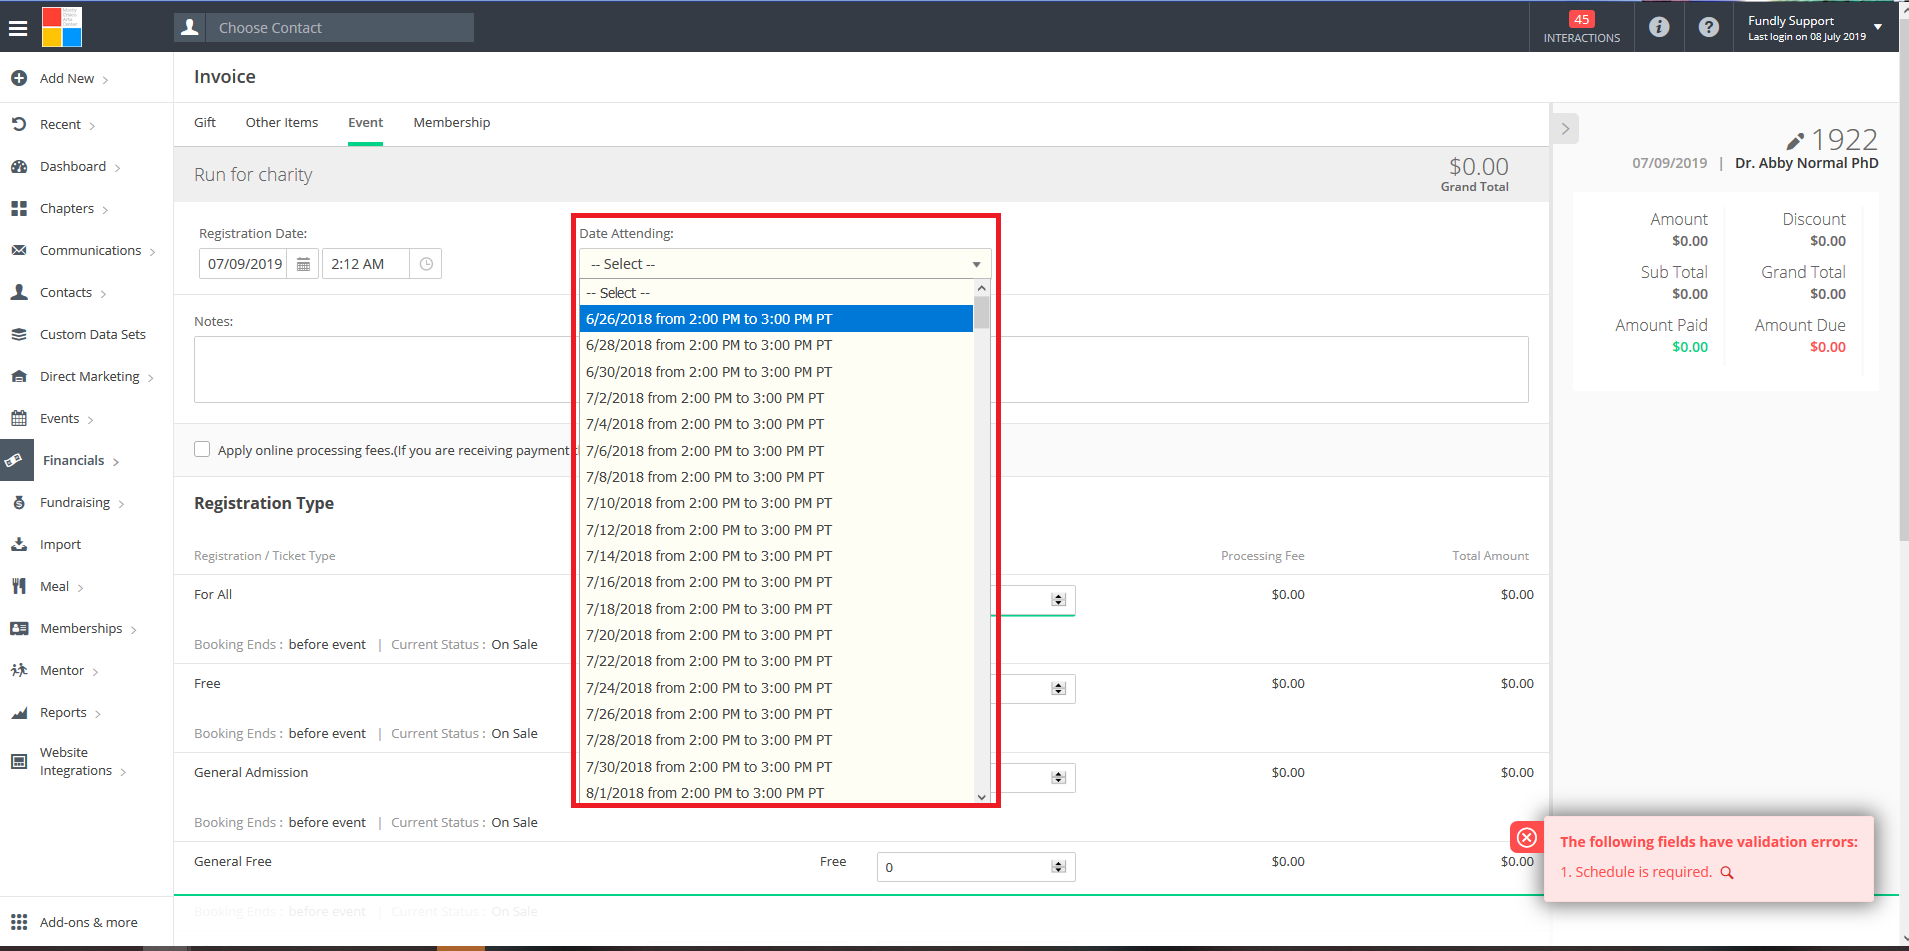Screen dimensions: 1909x951
Task: Click the Choose Contact search field
Action: point(340,28)
